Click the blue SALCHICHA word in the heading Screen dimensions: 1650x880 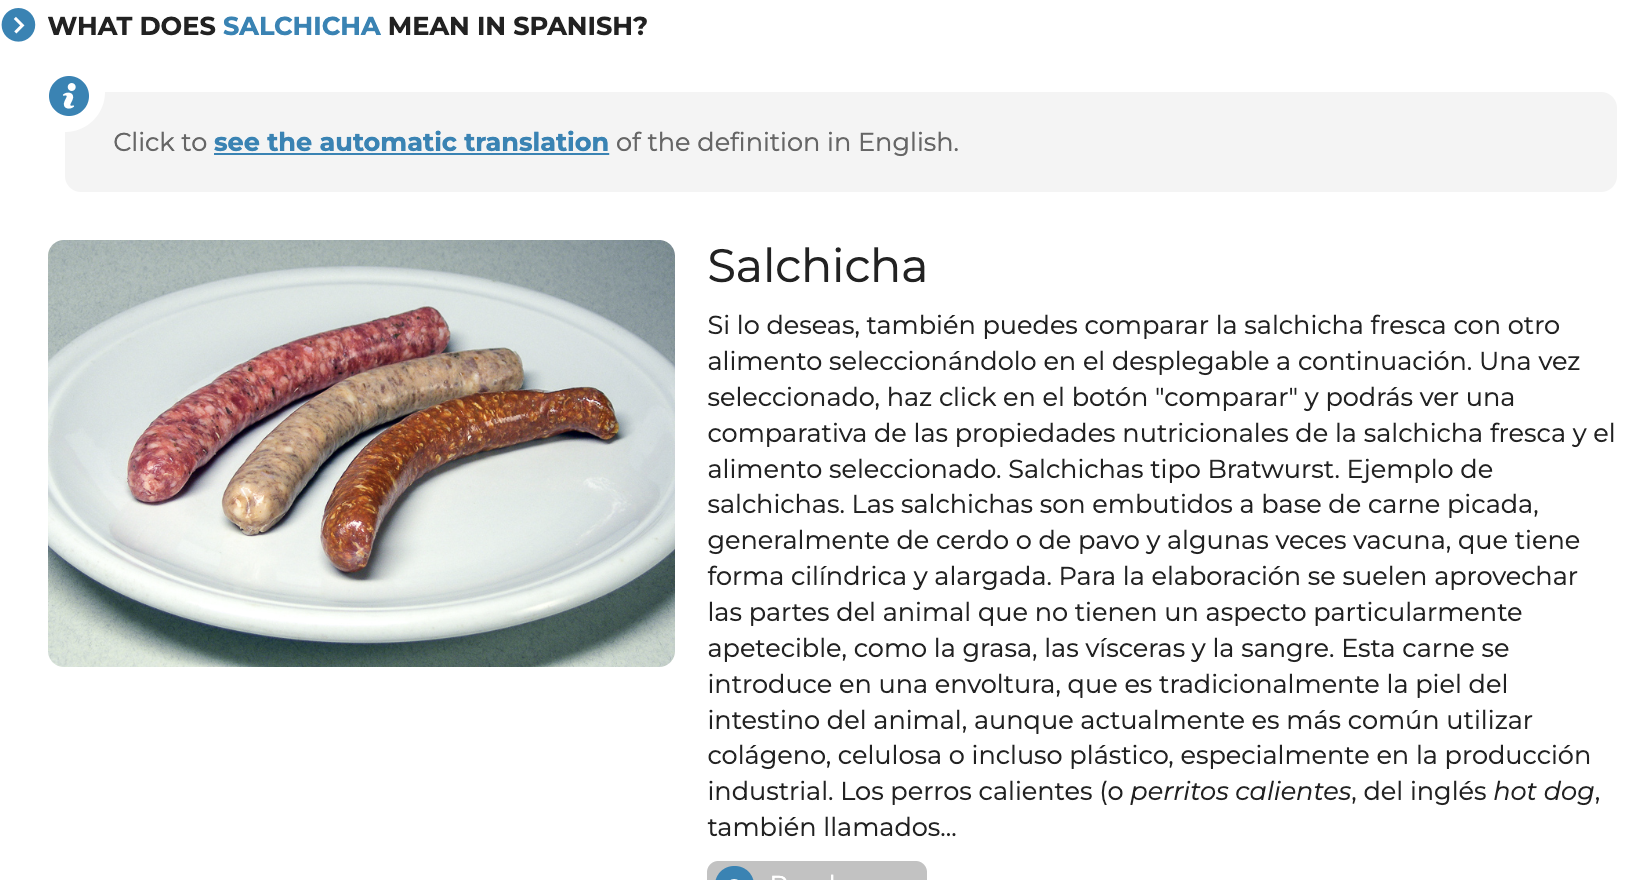point(301,26)
